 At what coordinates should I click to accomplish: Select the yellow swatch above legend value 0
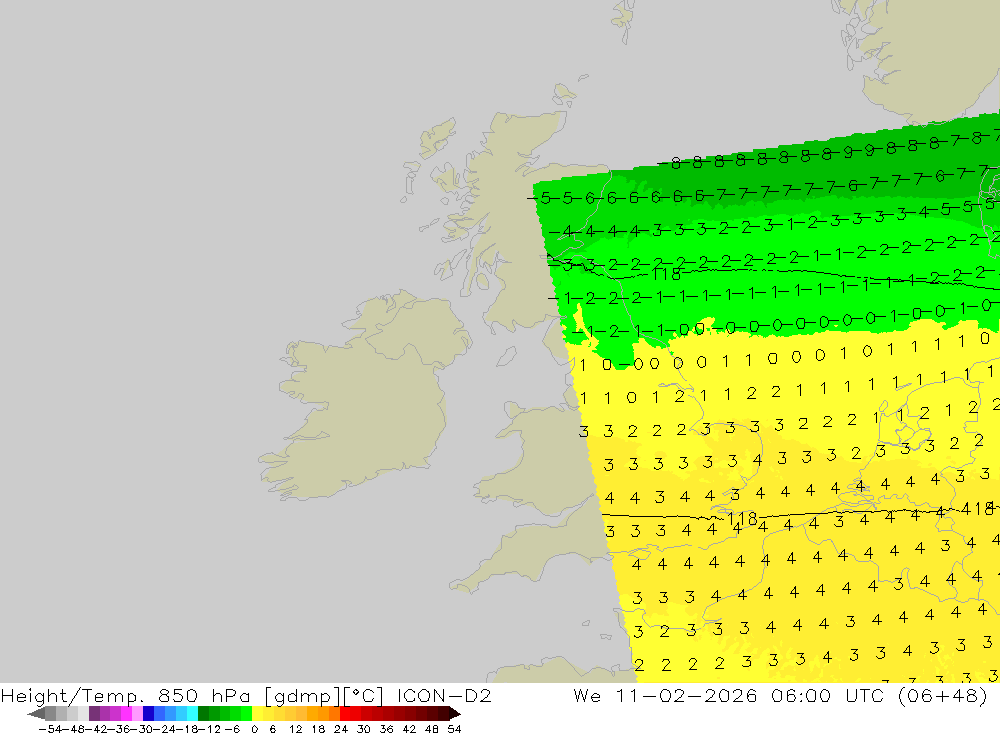coord(257,714)
